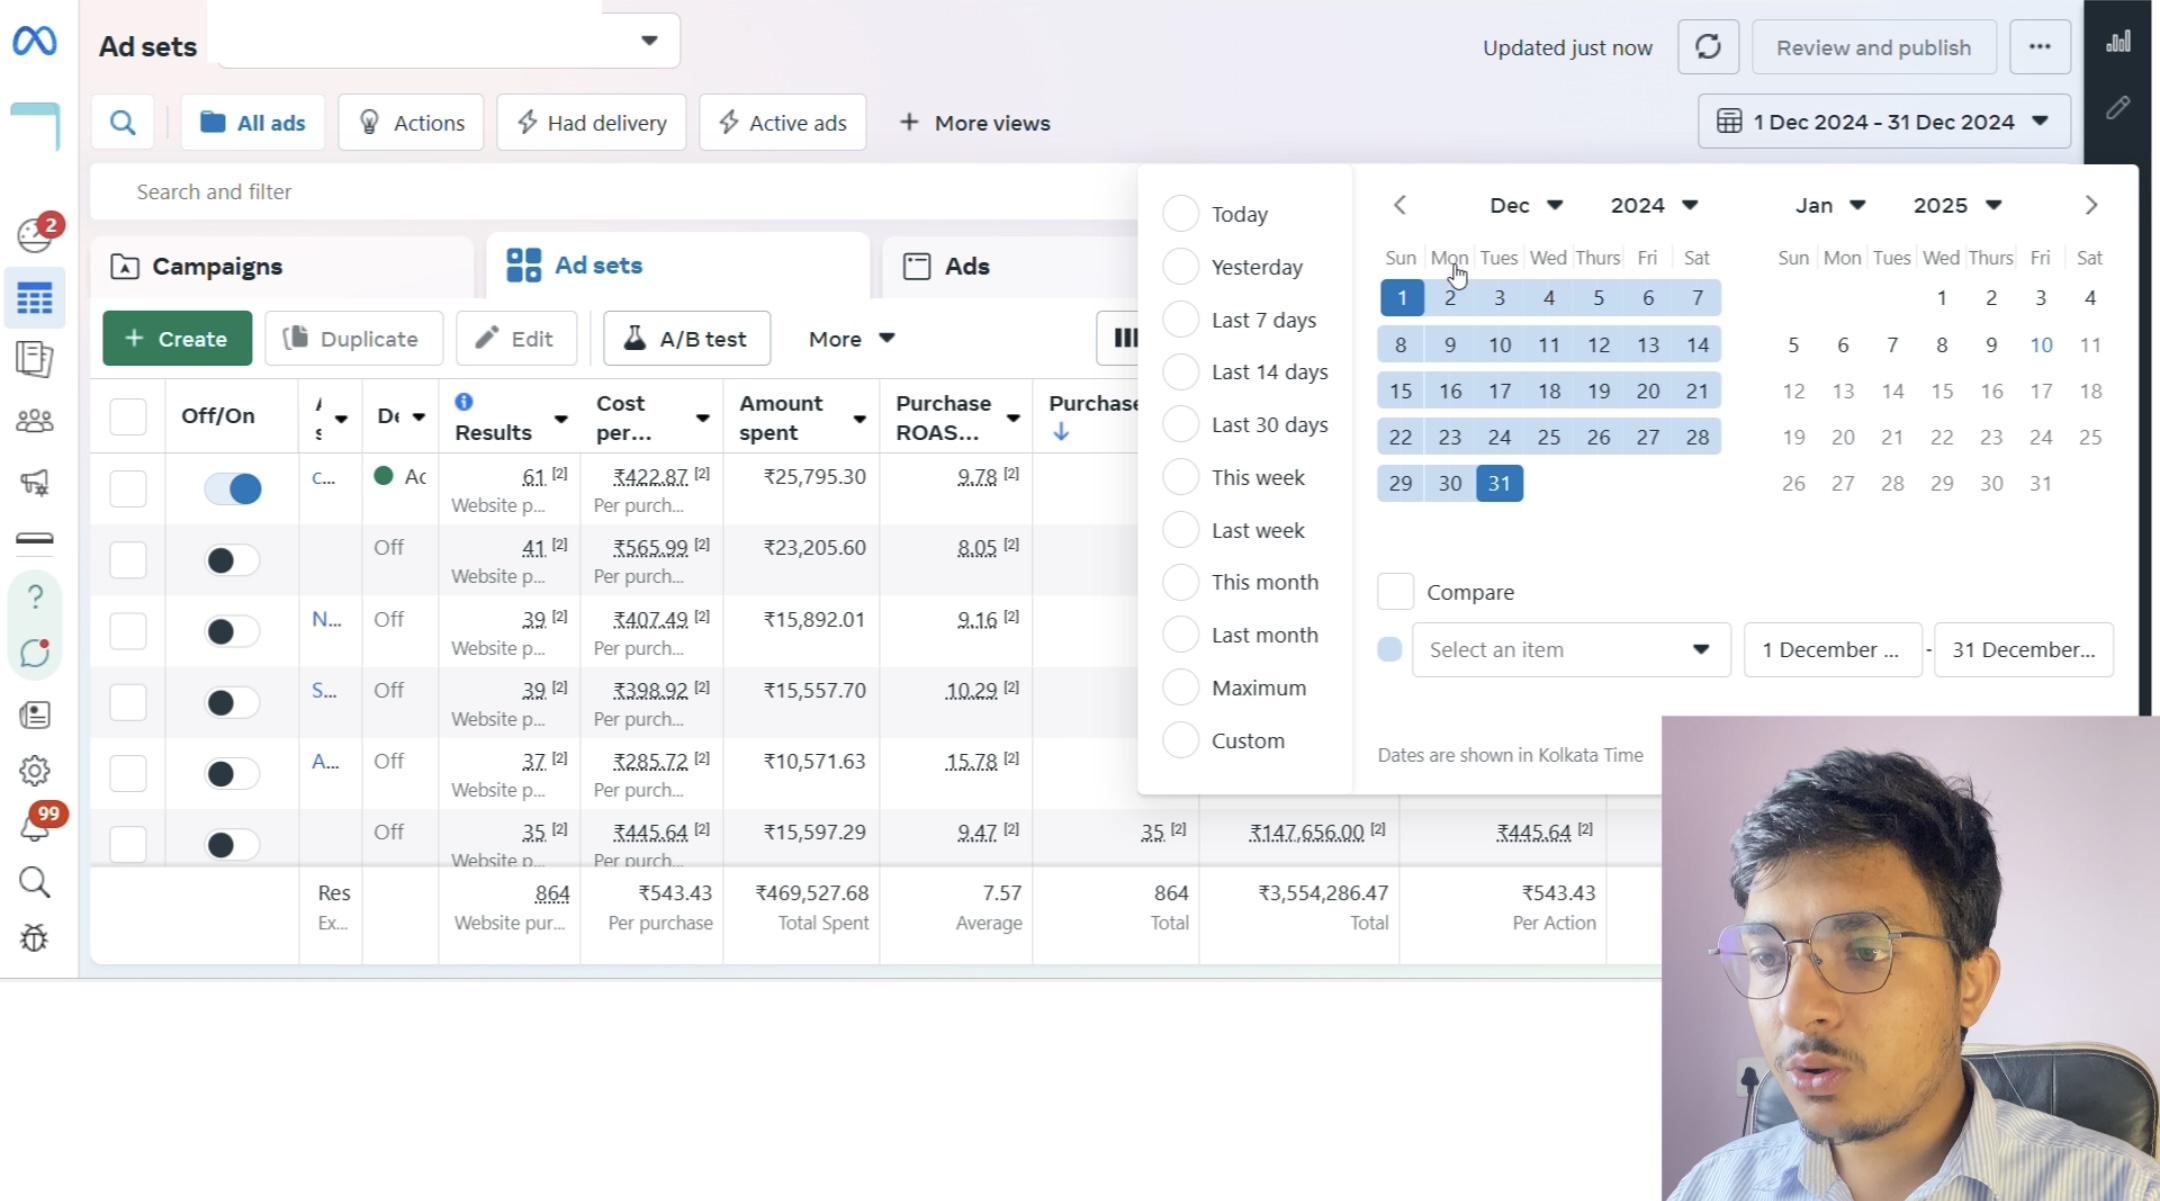Open the search magnifier icon in toolbar

click(123, 123)
